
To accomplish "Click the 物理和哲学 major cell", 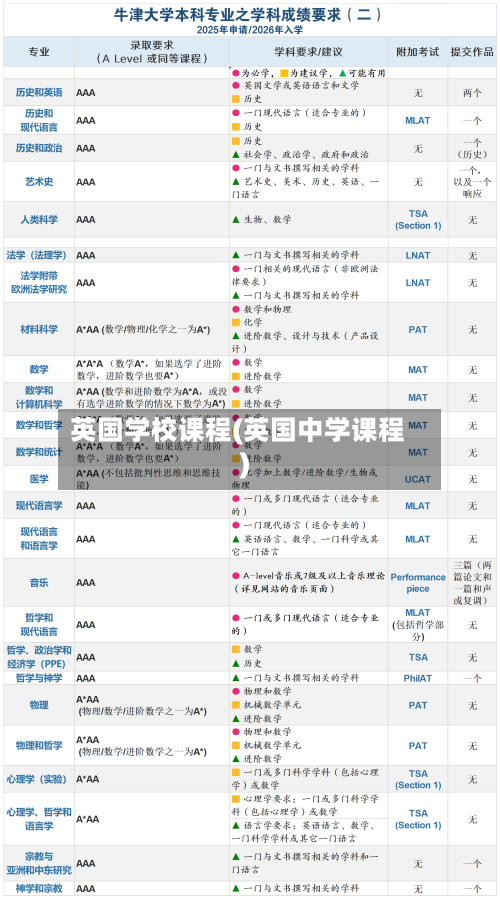I will (39, 745).
